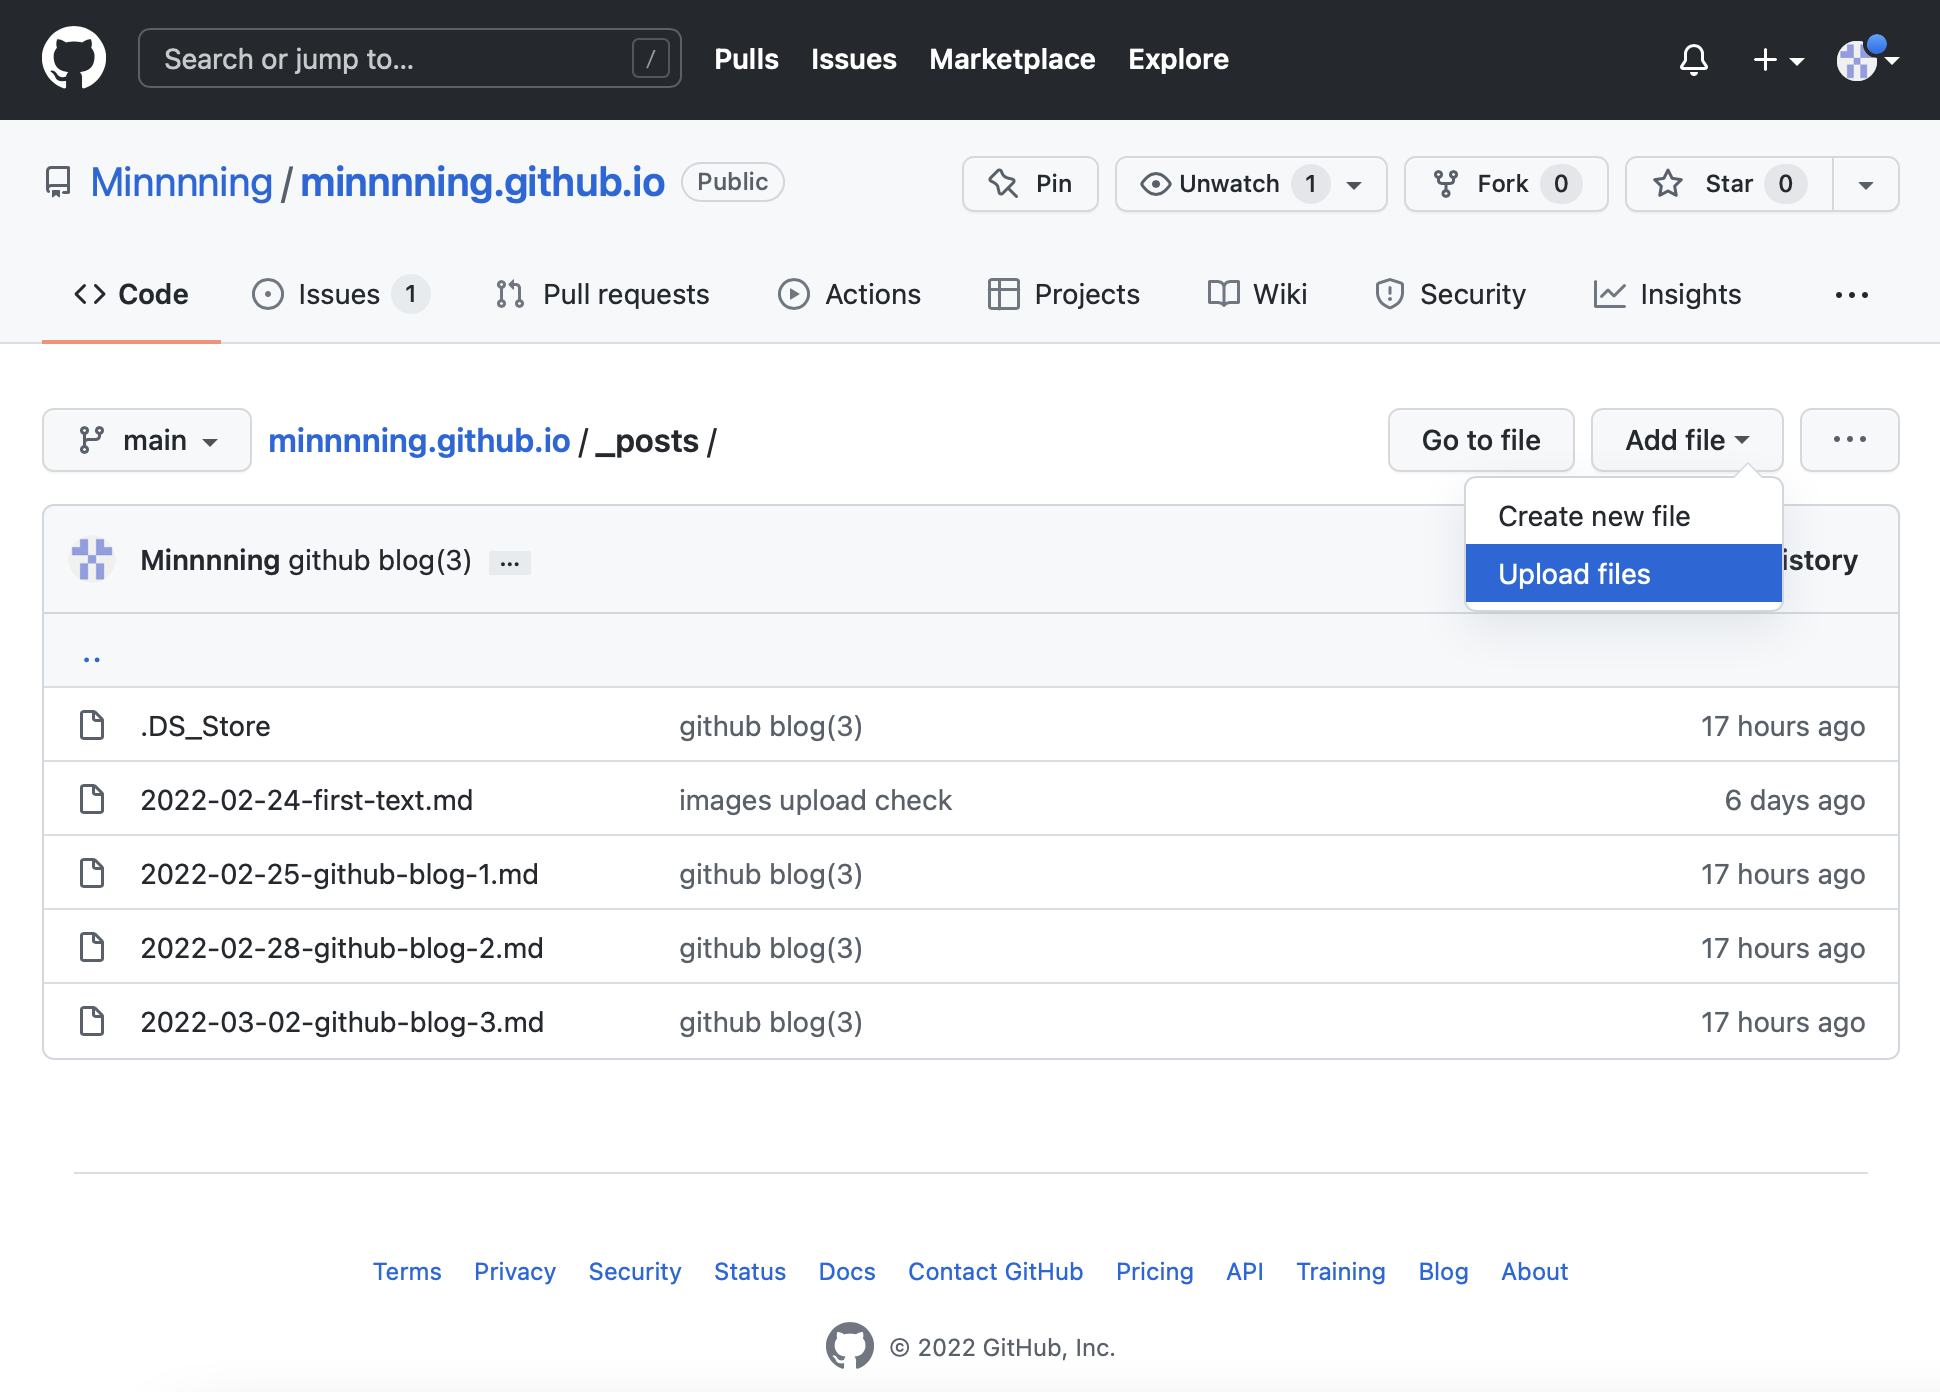Toggle Star on this repository
The height and width of the screenshot is (1392, 1940).
click(1729, 184)
